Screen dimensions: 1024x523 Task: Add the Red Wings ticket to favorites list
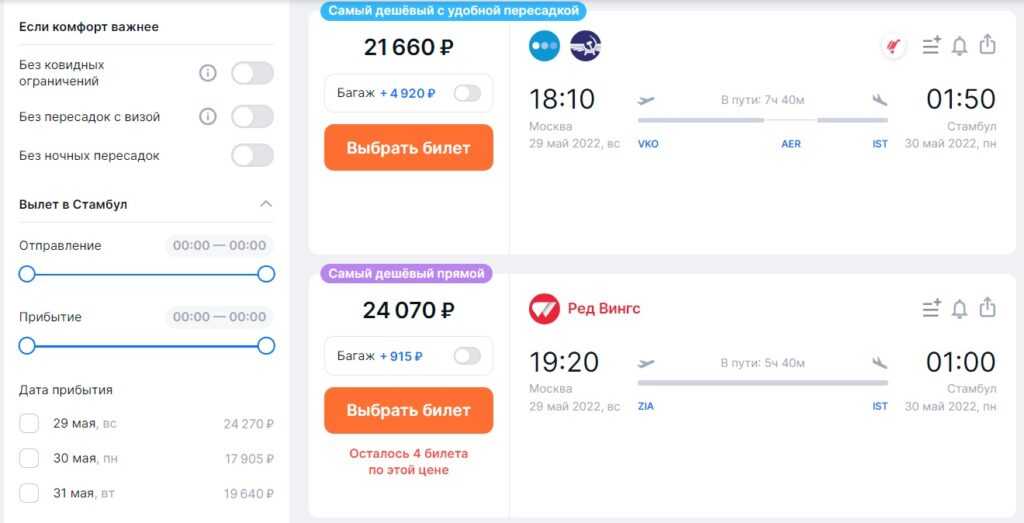click(x=931, y=308)
